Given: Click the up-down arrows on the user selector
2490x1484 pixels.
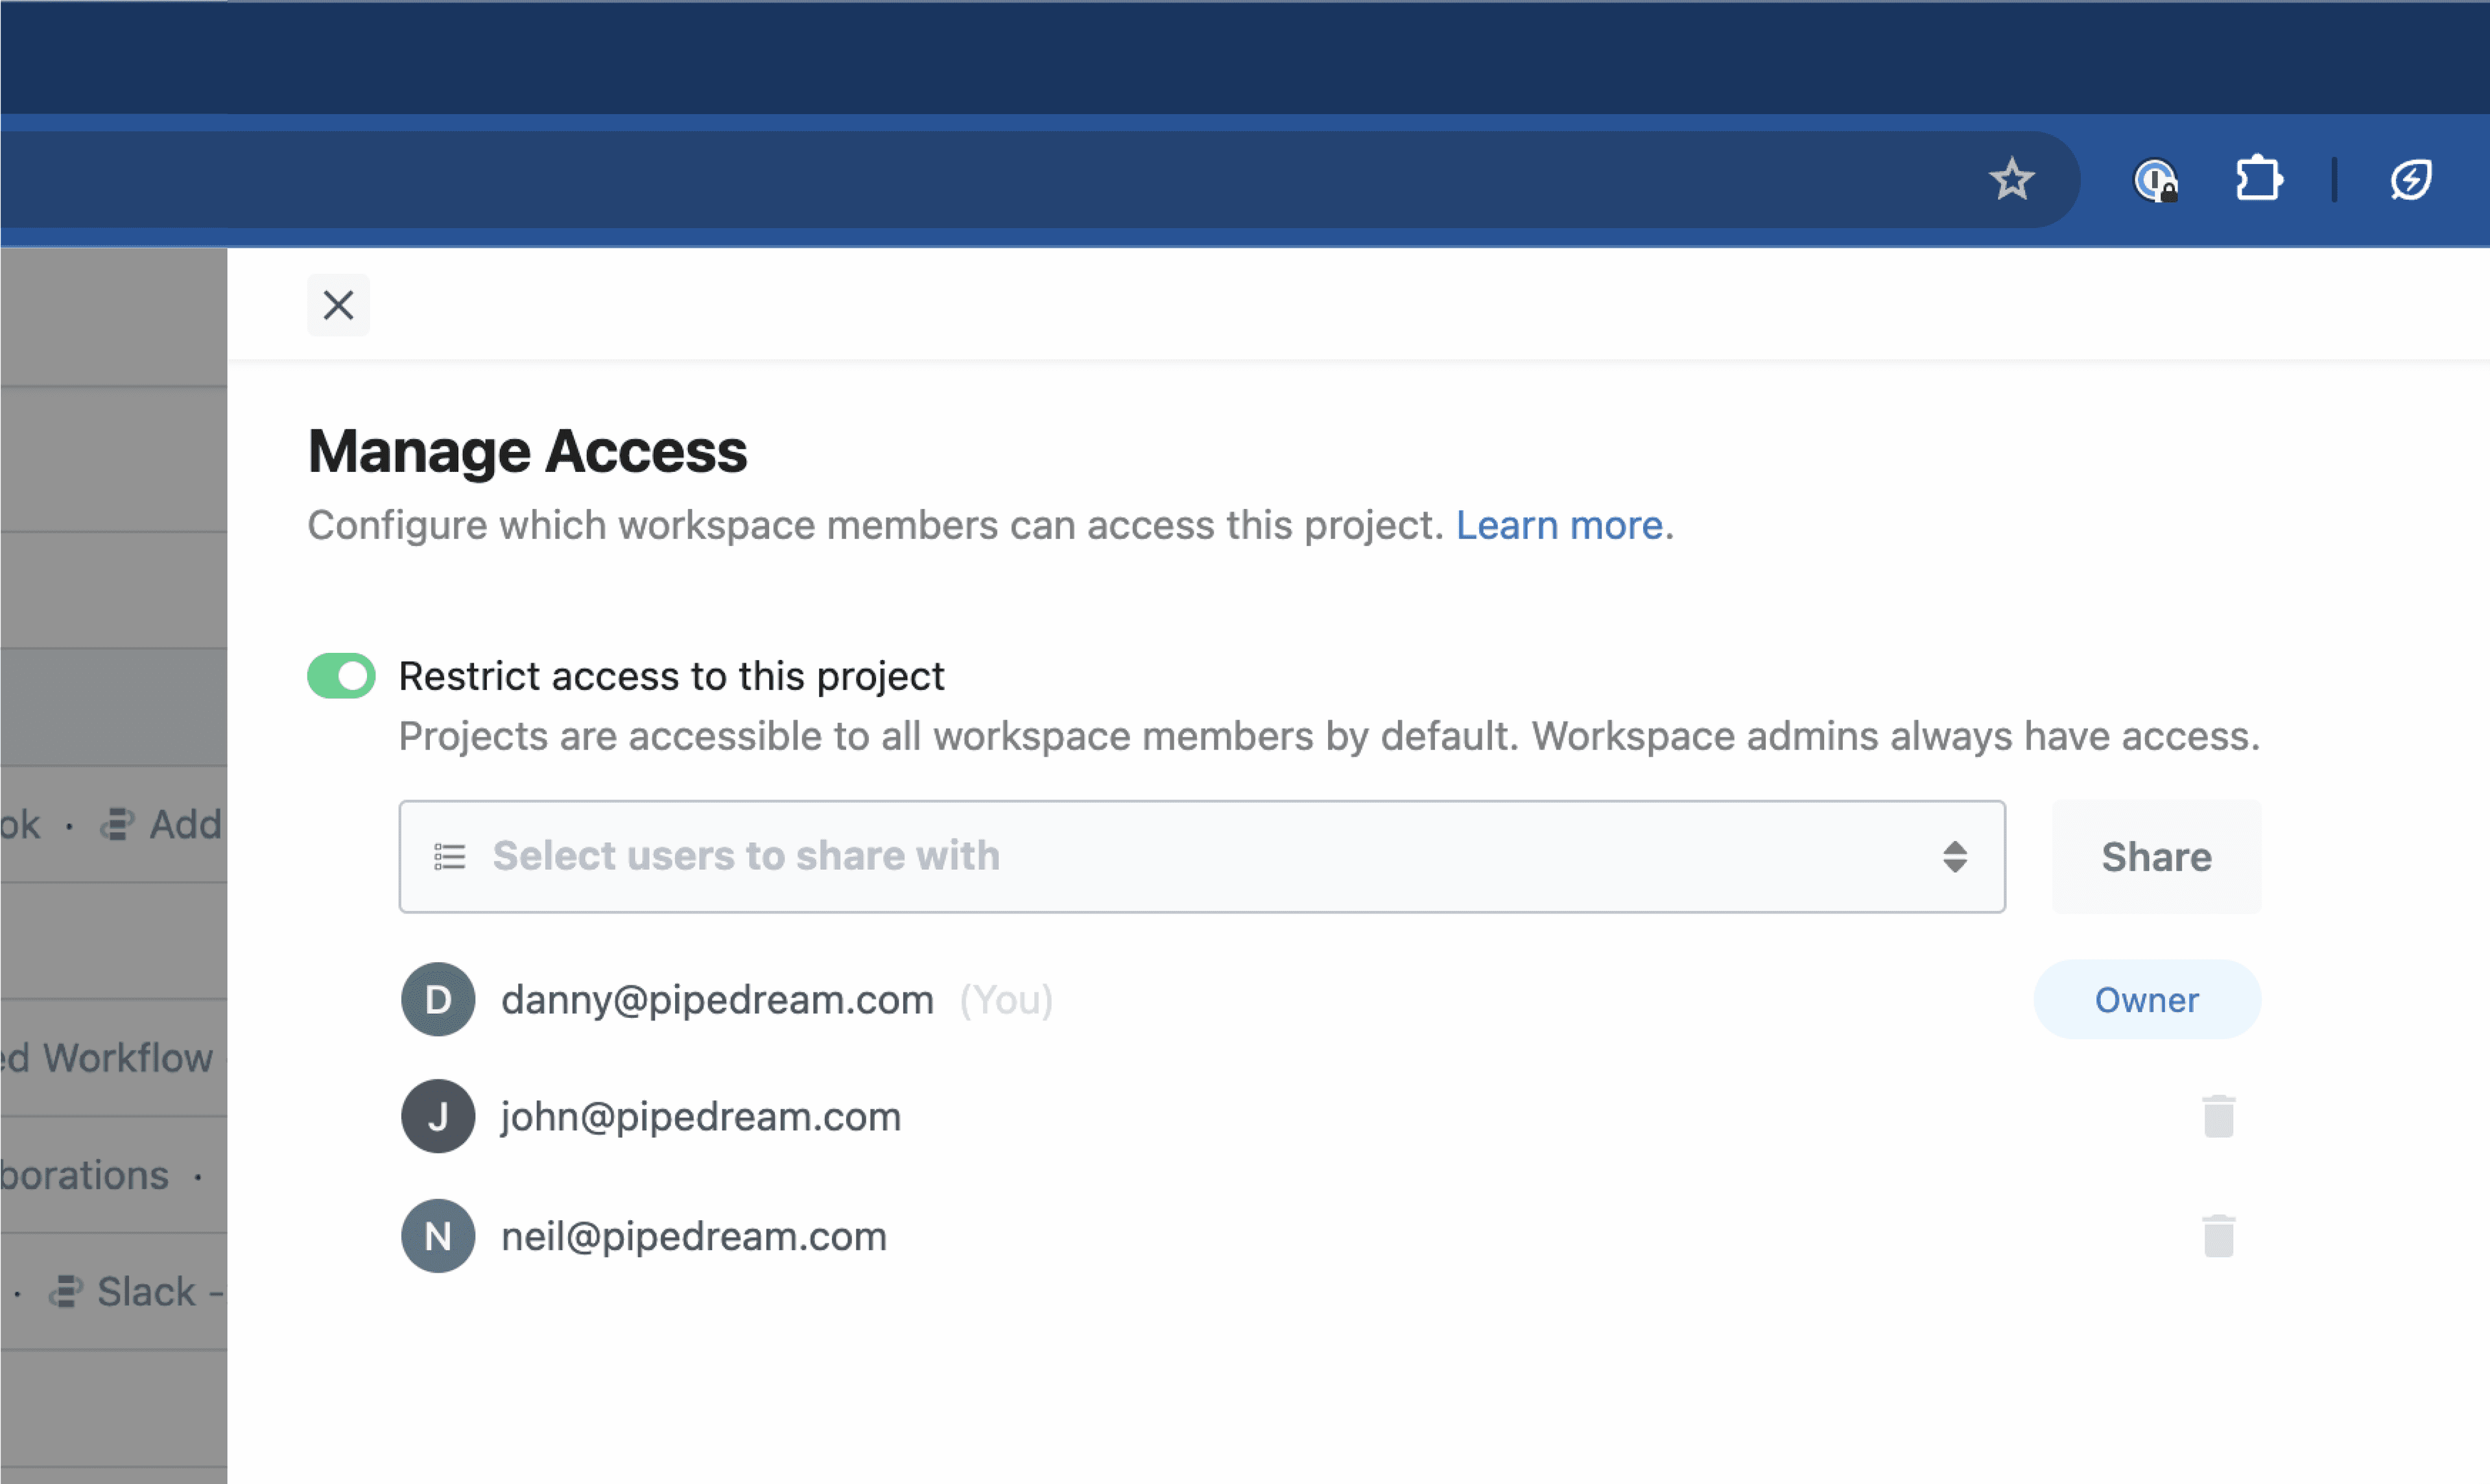Looking at the screenshot, I should (x=1955, y=857).
